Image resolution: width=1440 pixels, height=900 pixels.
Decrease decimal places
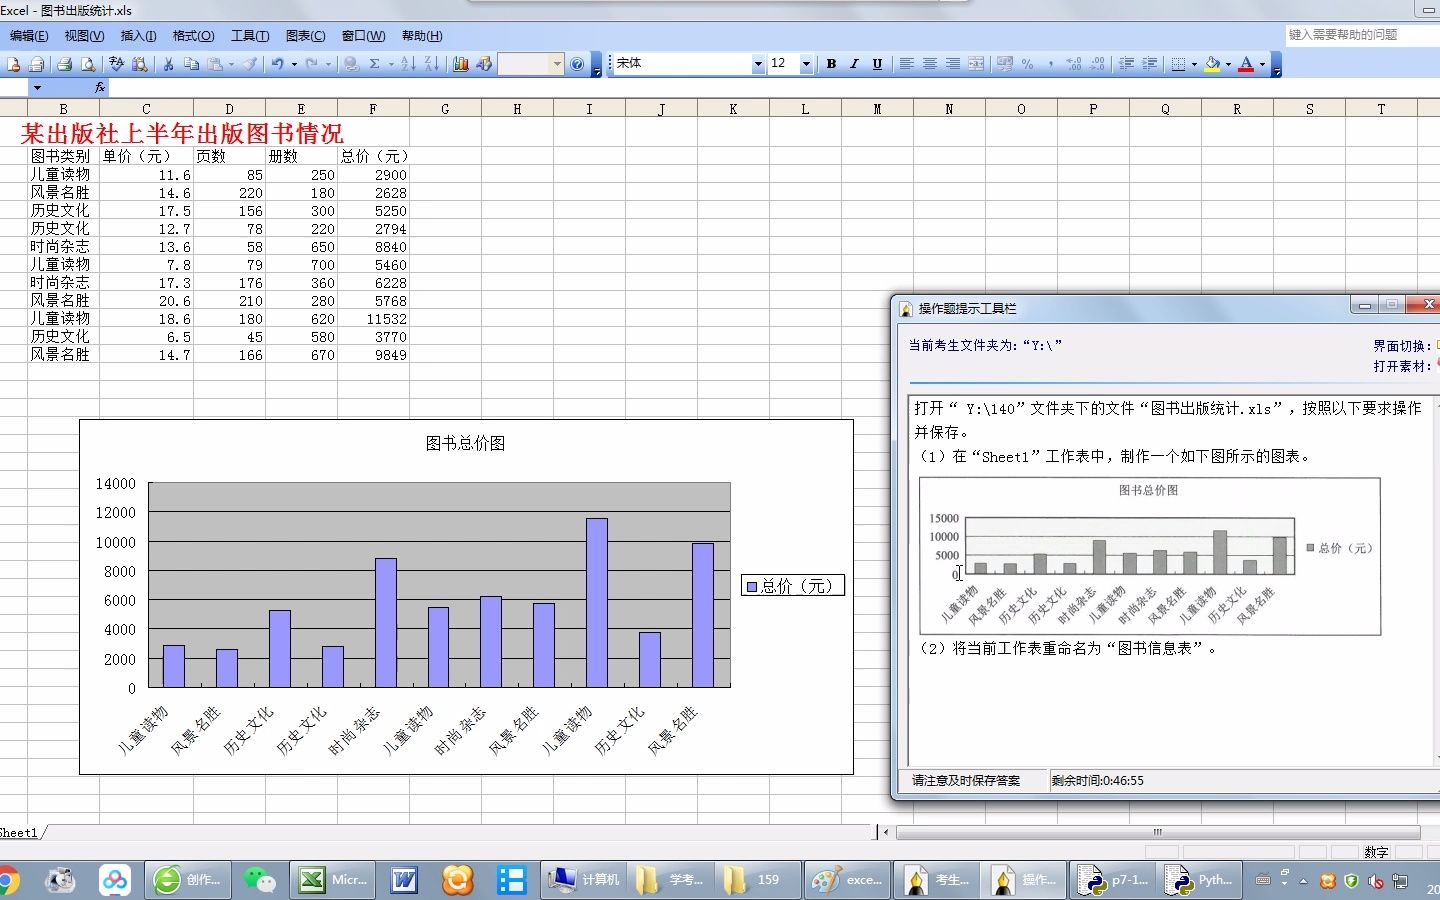click(1097, 64)
